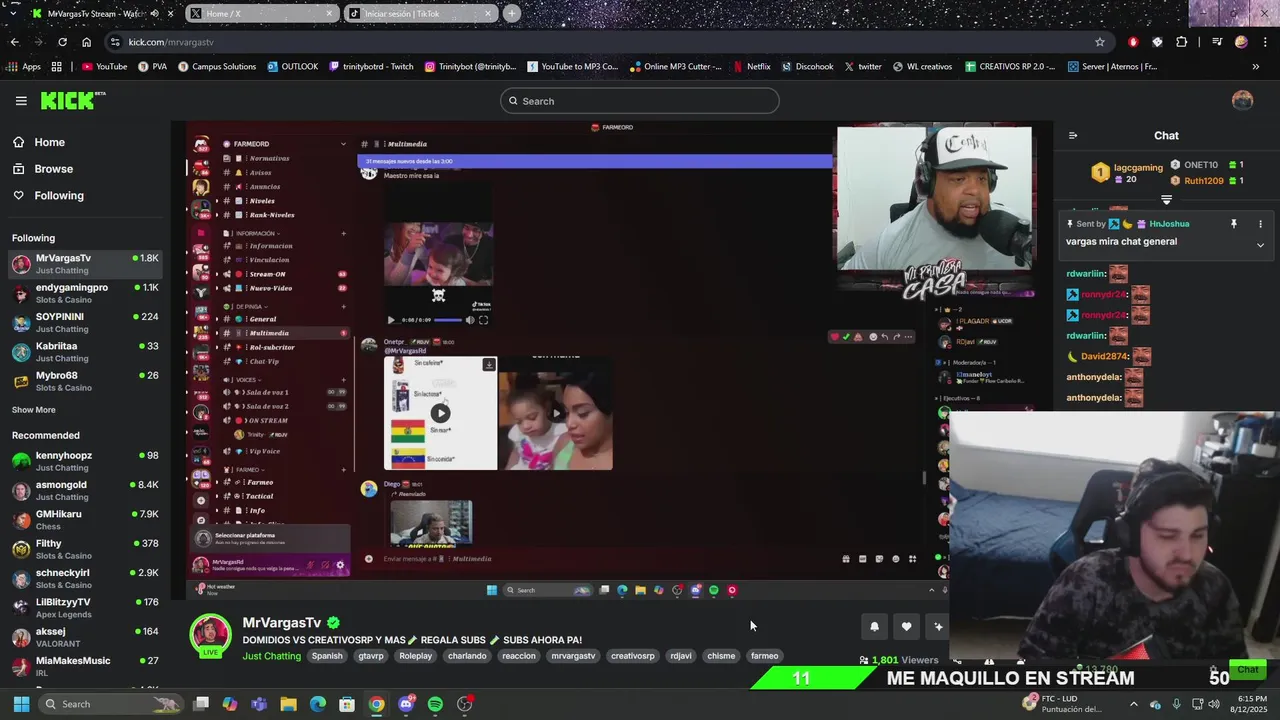Click the browser home button
Screen dimensions: 1280x720
[86, 42]
